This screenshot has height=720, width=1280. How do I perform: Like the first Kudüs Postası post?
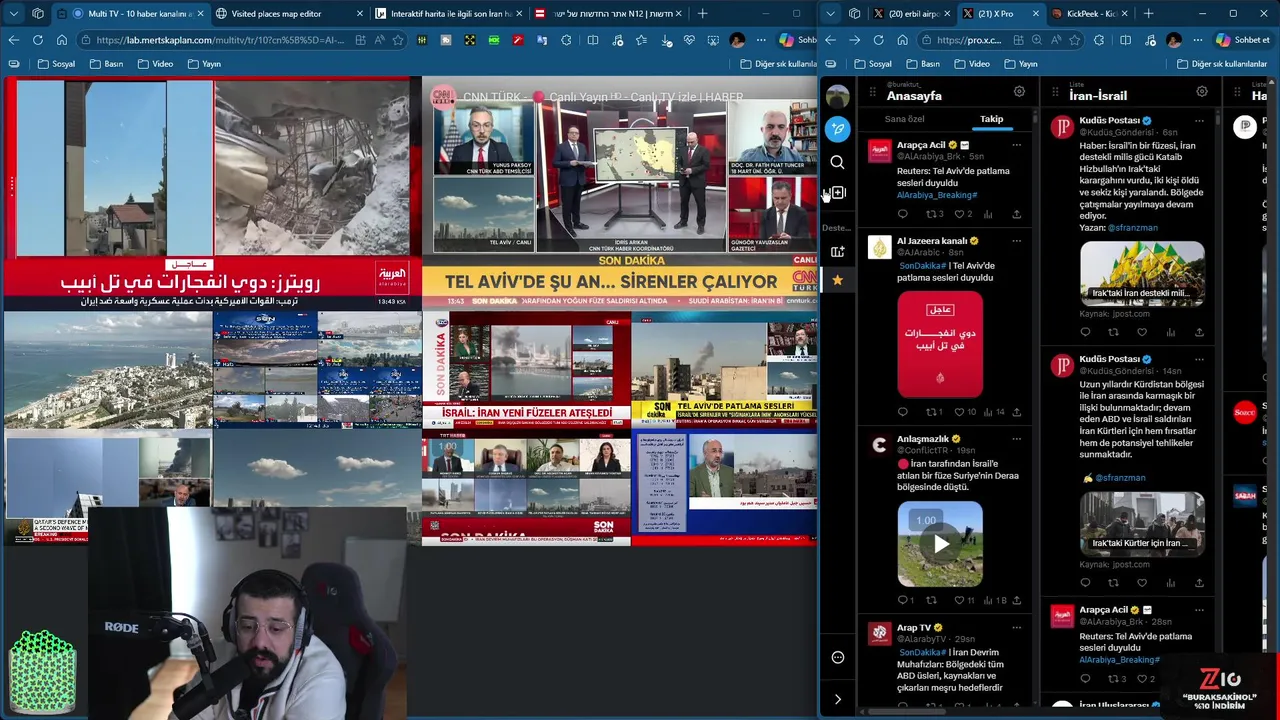(1142, 332)
